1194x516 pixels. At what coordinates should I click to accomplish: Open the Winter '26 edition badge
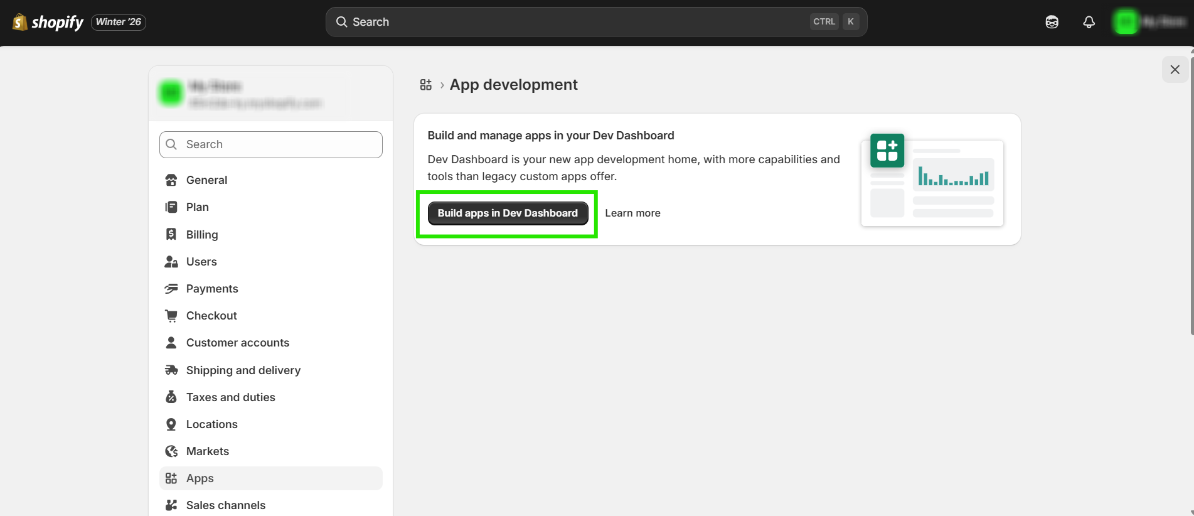(118, 22)
